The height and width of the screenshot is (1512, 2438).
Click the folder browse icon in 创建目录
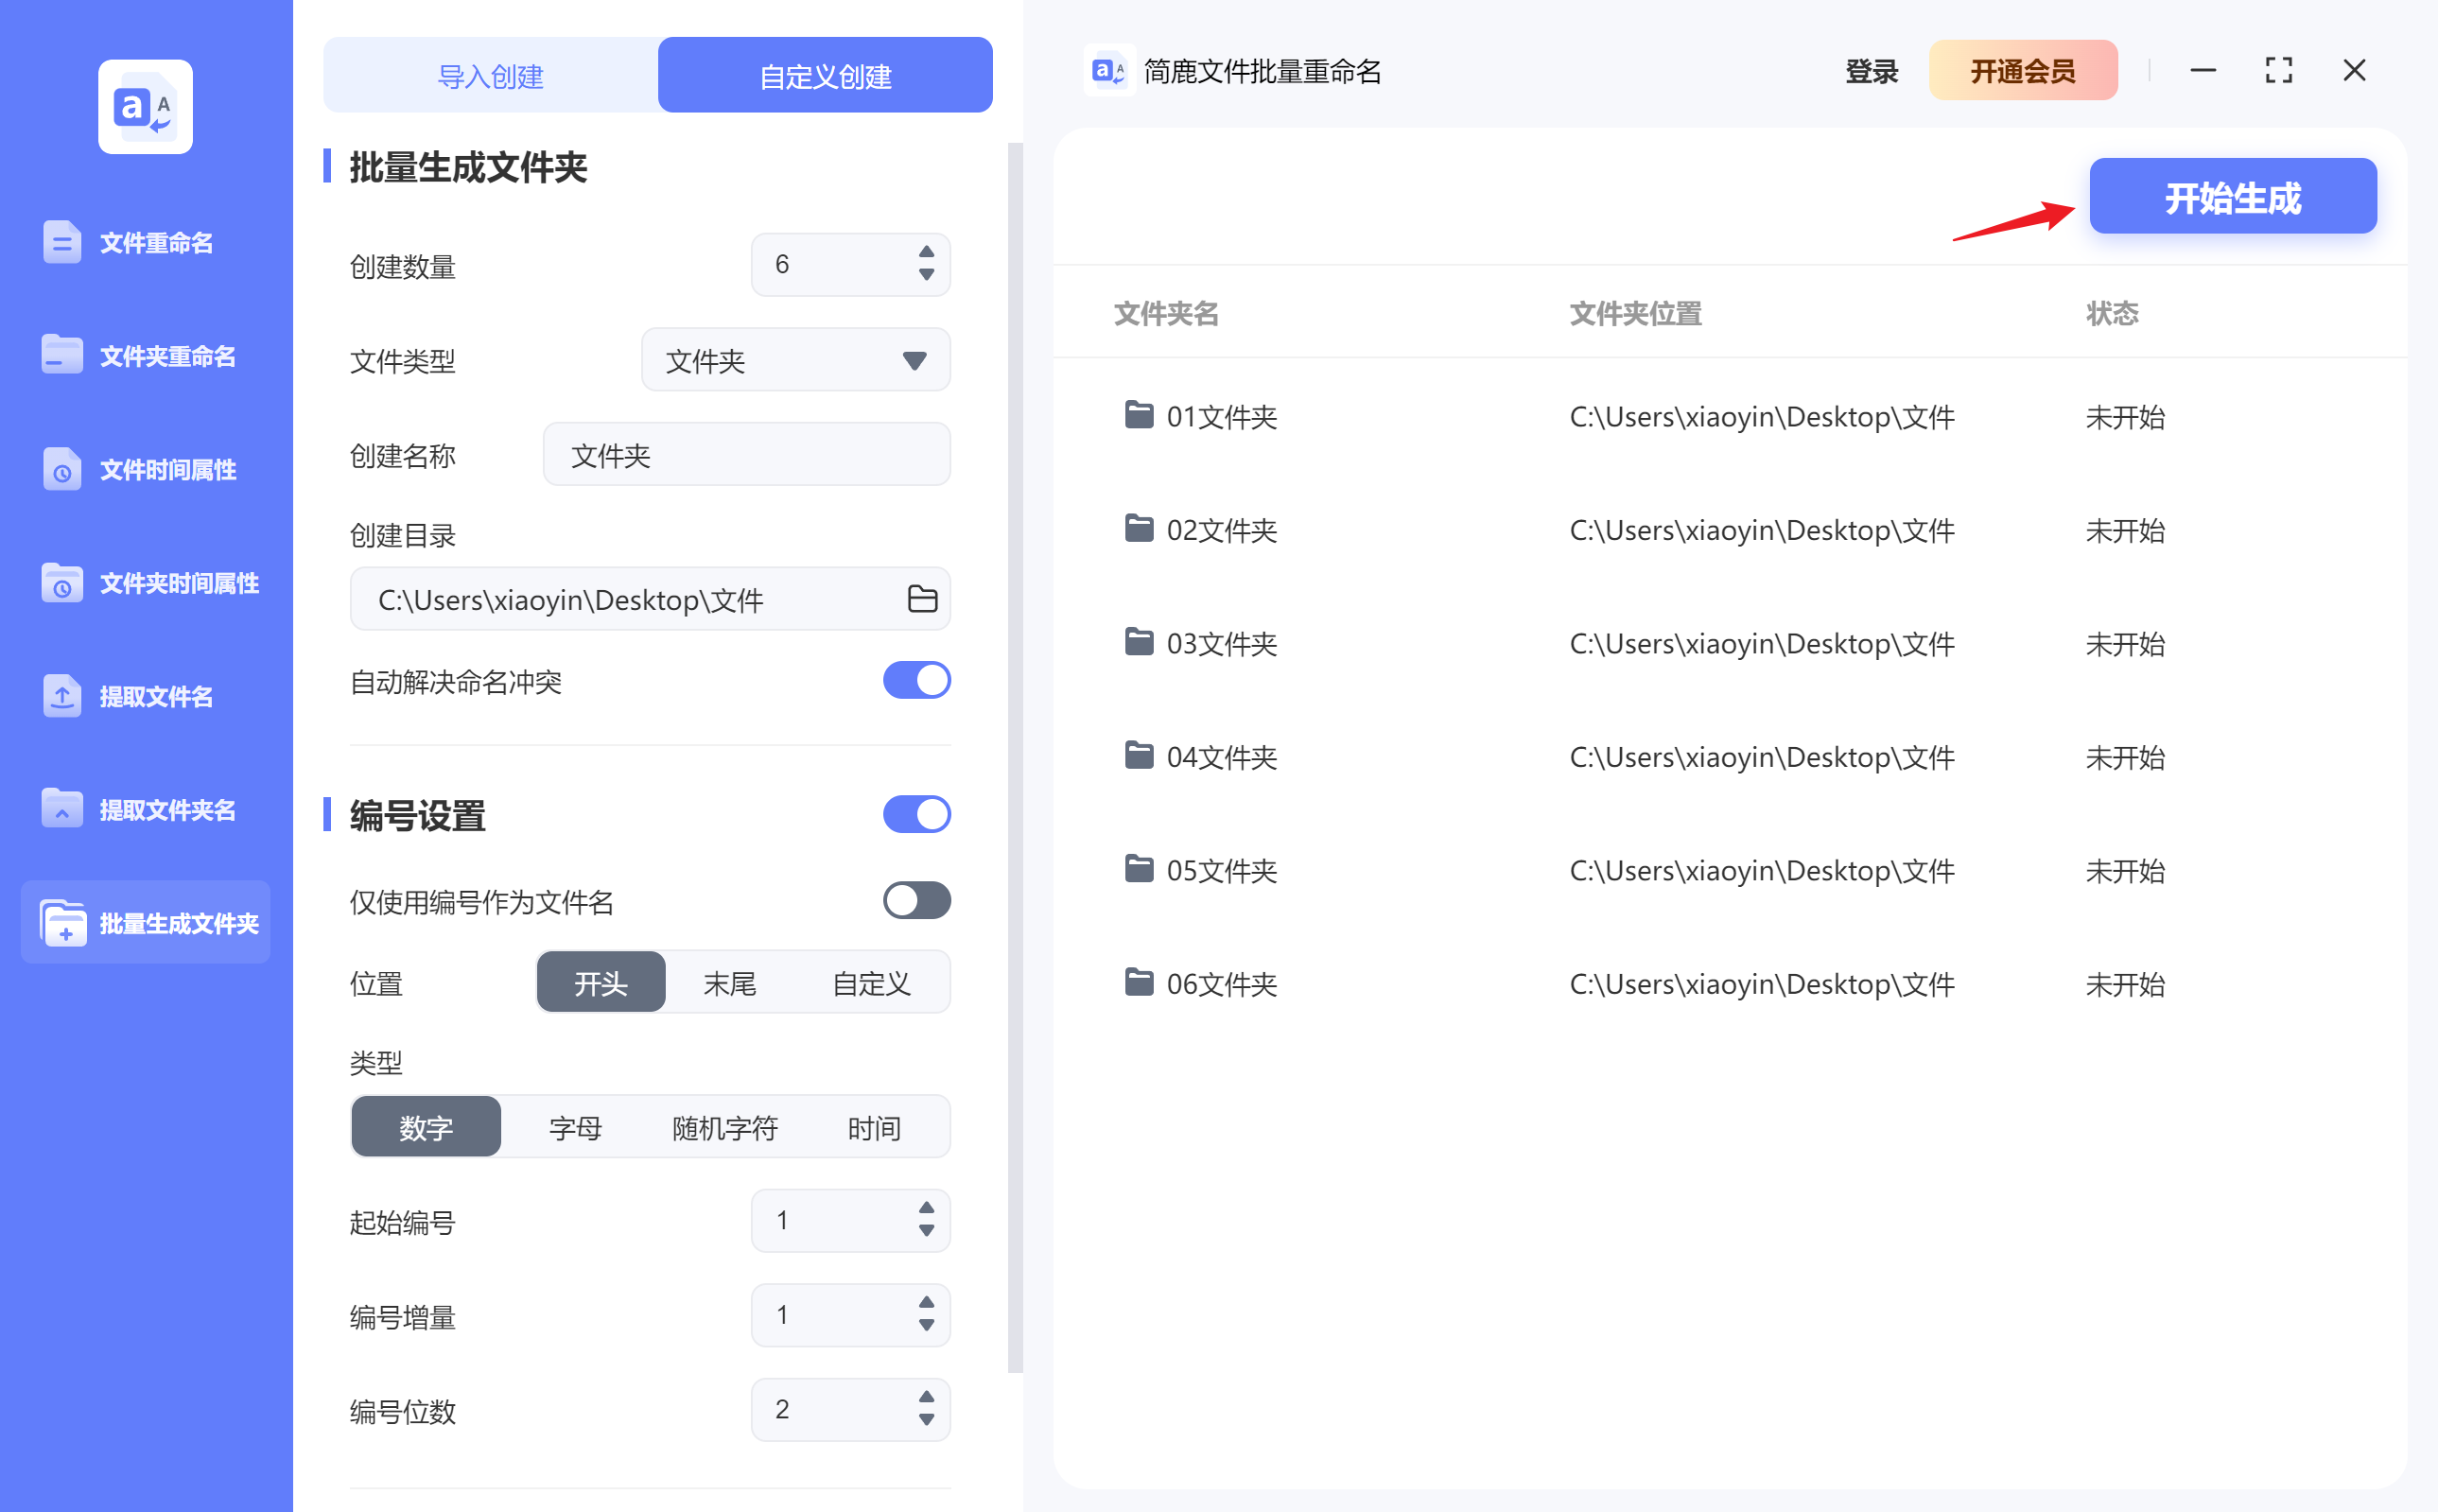click(x=920, y=599)
